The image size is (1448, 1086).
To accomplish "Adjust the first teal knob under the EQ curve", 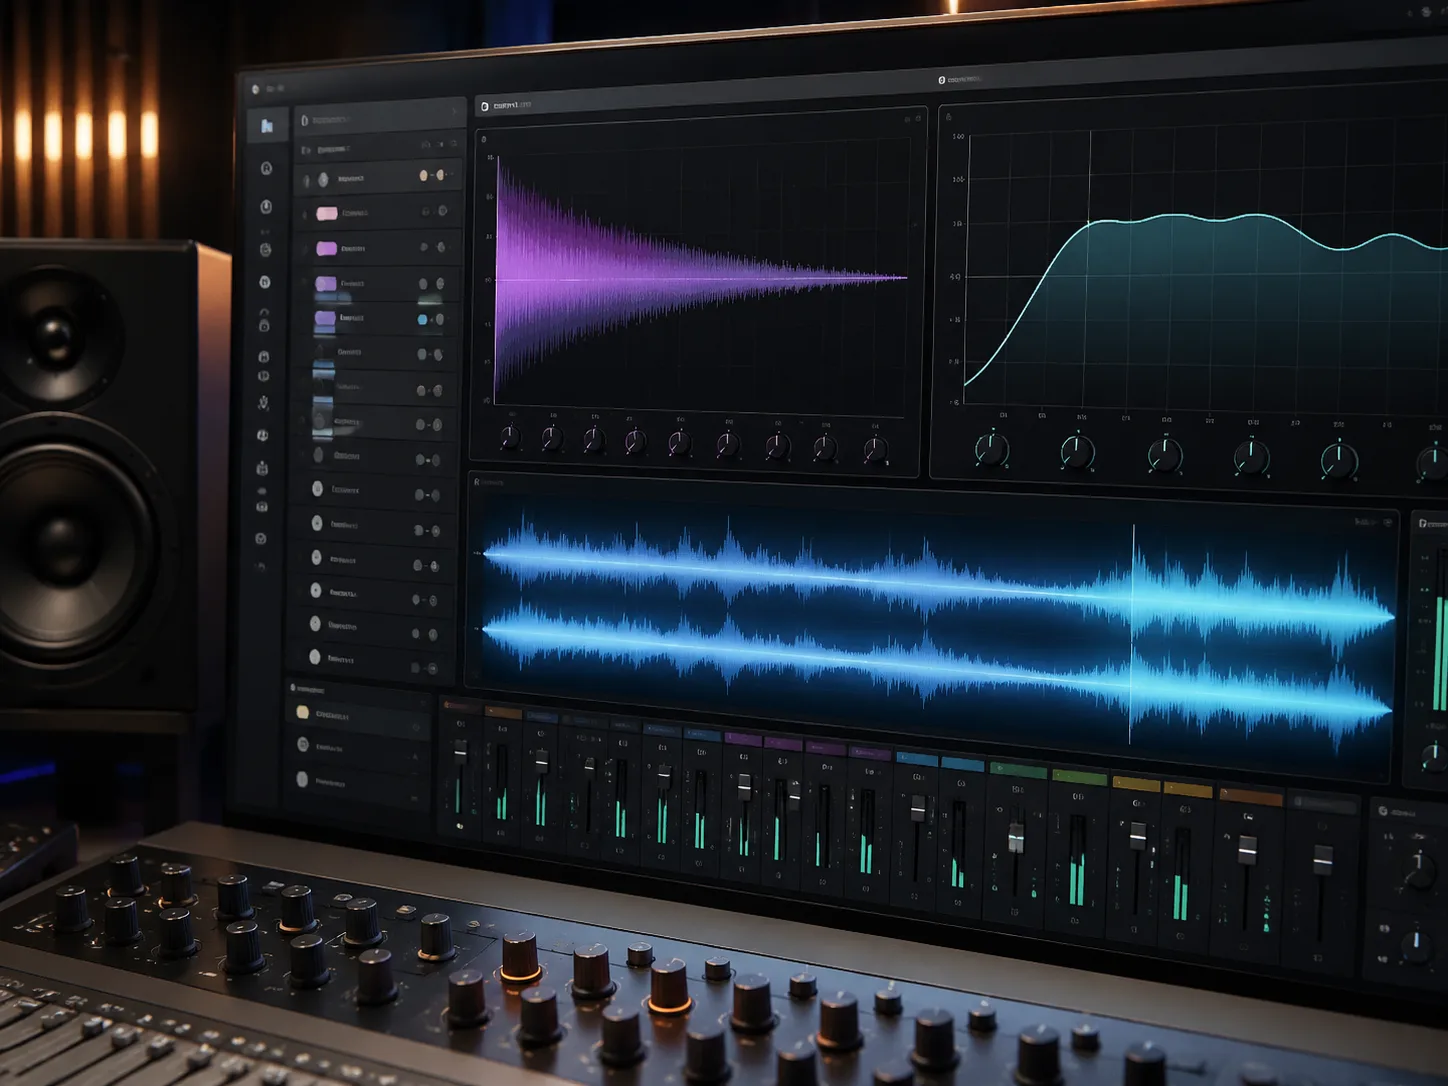I will (991, 450).
